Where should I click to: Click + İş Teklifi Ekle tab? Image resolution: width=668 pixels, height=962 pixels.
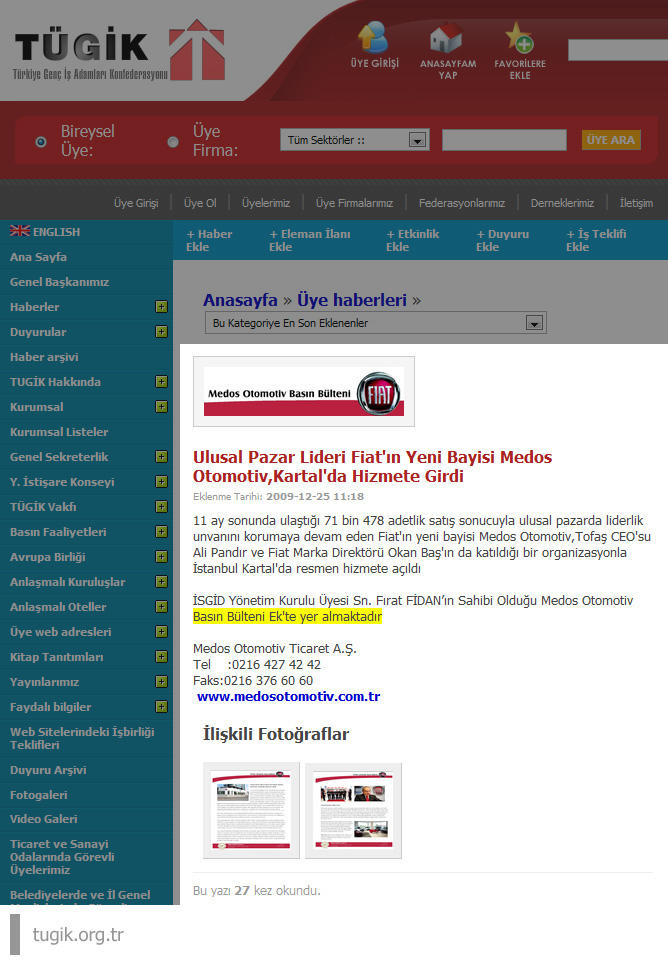(x=596, y=240)
